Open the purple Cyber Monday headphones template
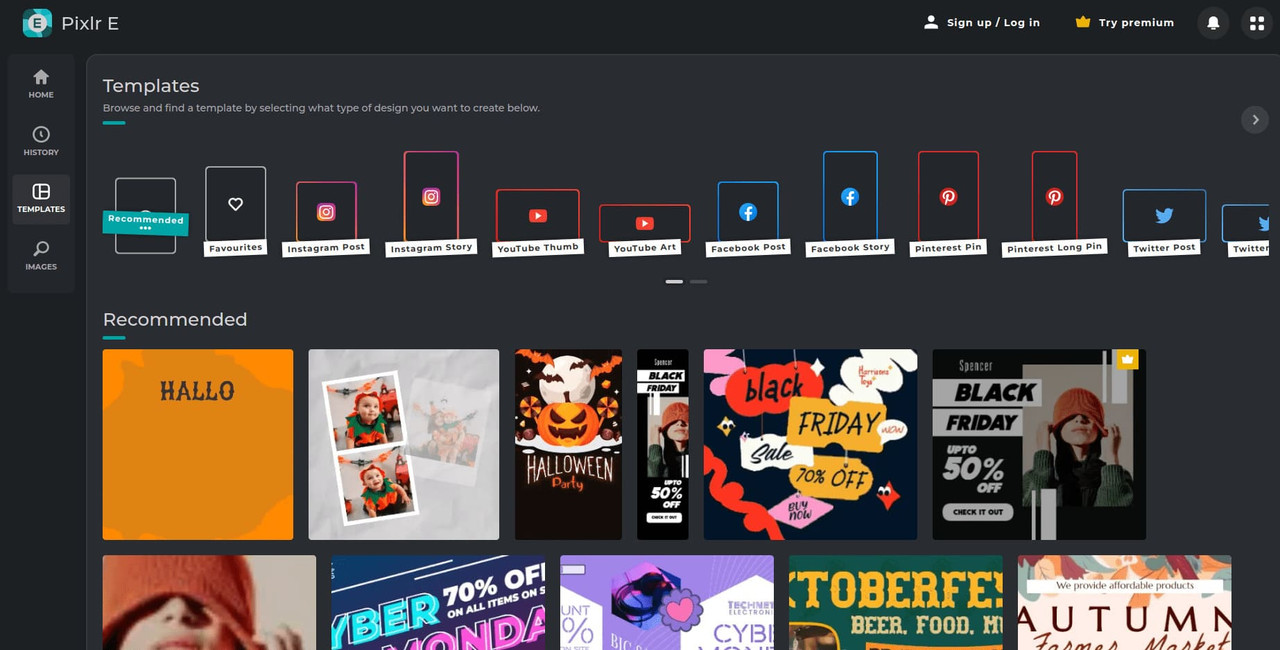Screen dimensions: 1280x650 click(667, 603)
